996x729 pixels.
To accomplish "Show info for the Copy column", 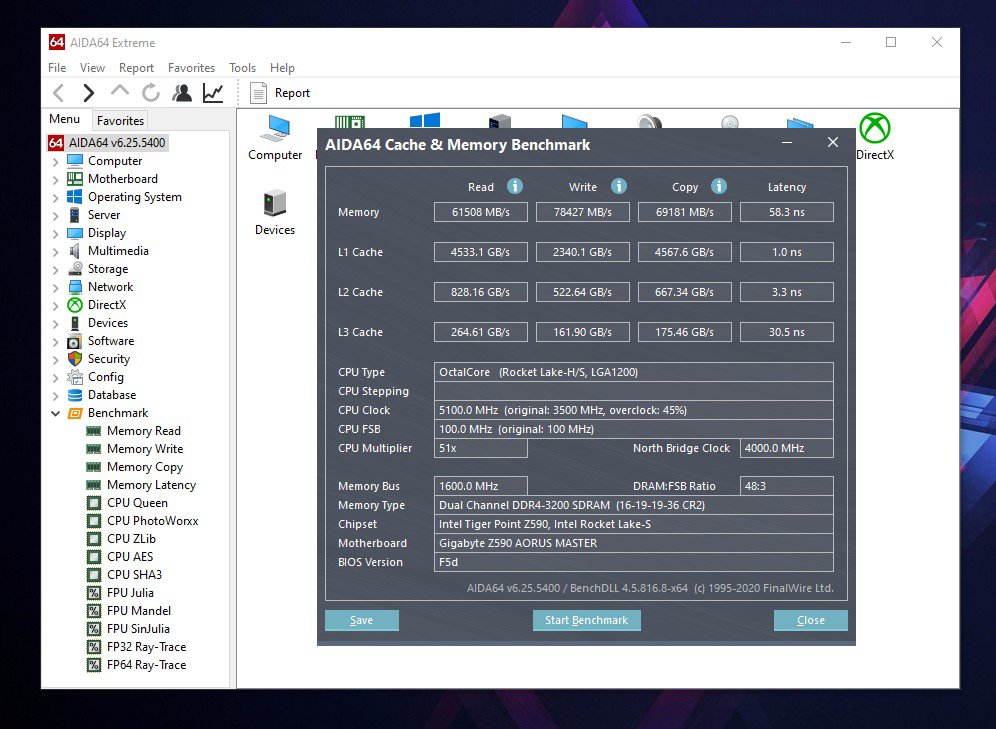I will [x=718, y=186].
